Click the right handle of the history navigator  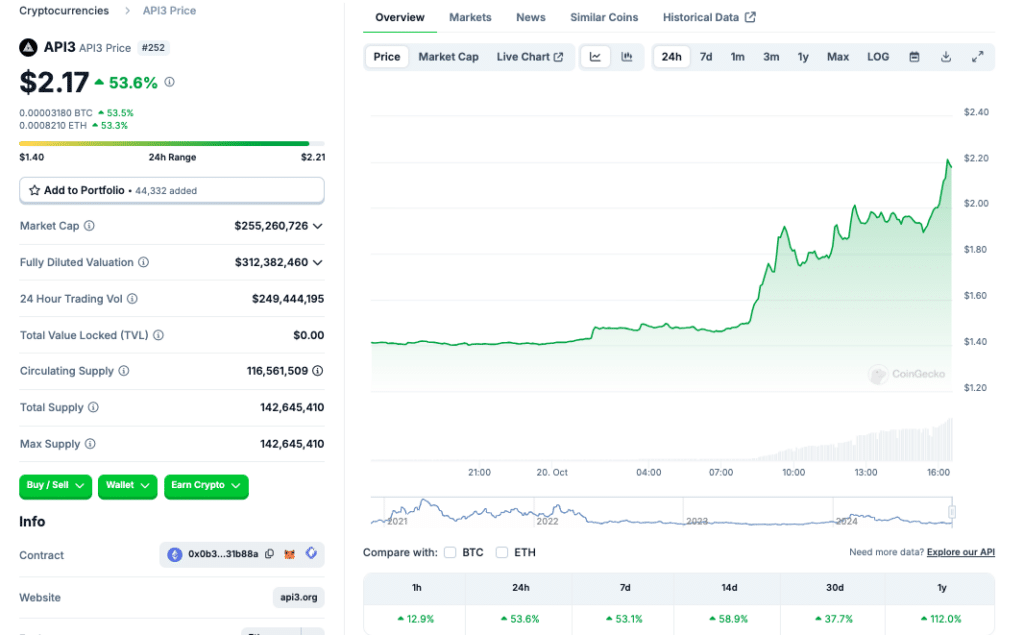point(952,512)
